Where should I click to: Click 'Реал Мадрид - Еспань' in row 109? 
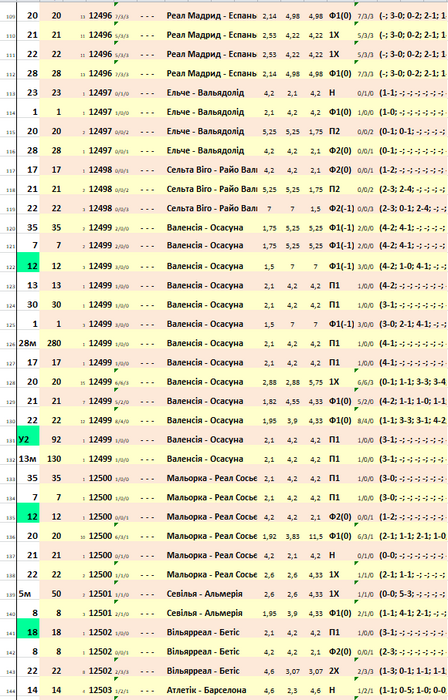212,16
